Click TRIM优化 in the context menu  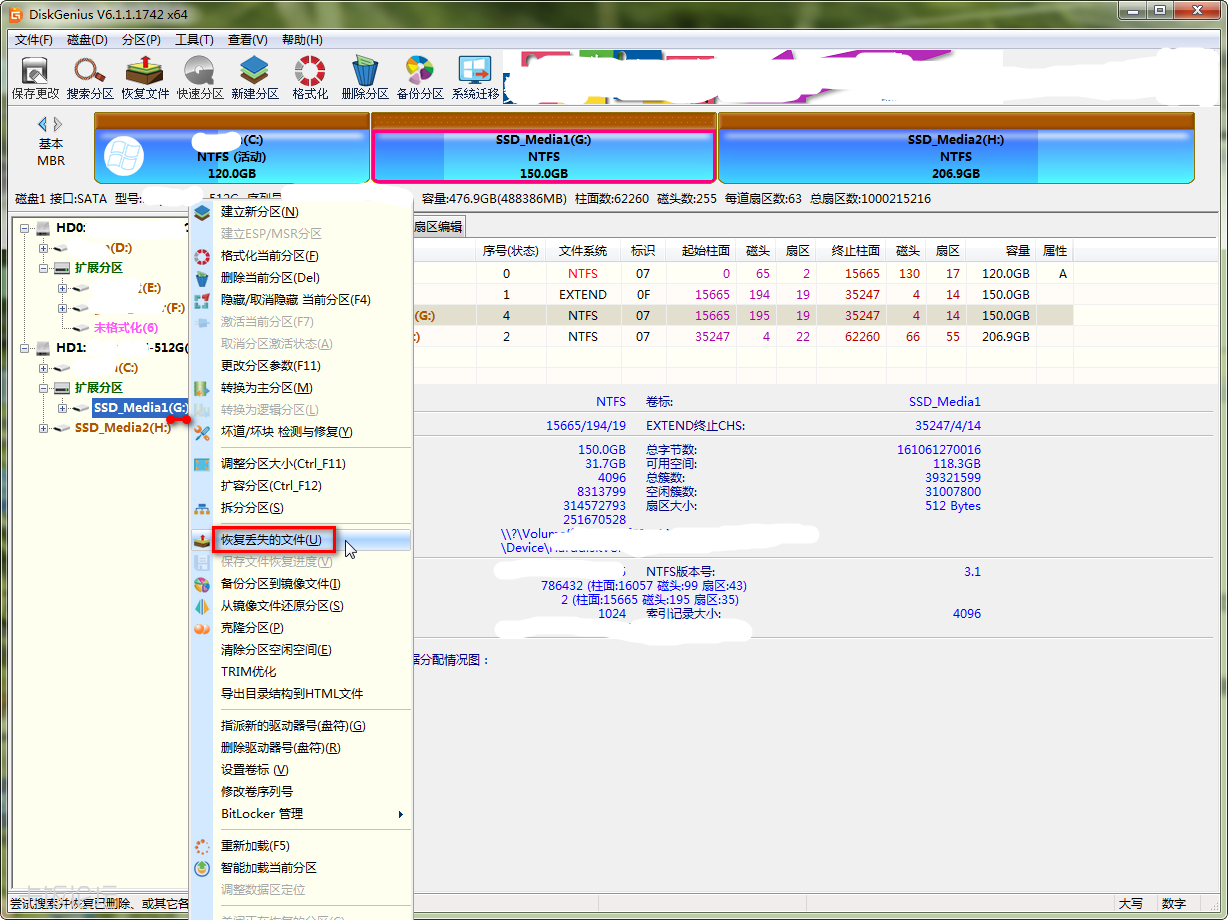coord(301,672)
